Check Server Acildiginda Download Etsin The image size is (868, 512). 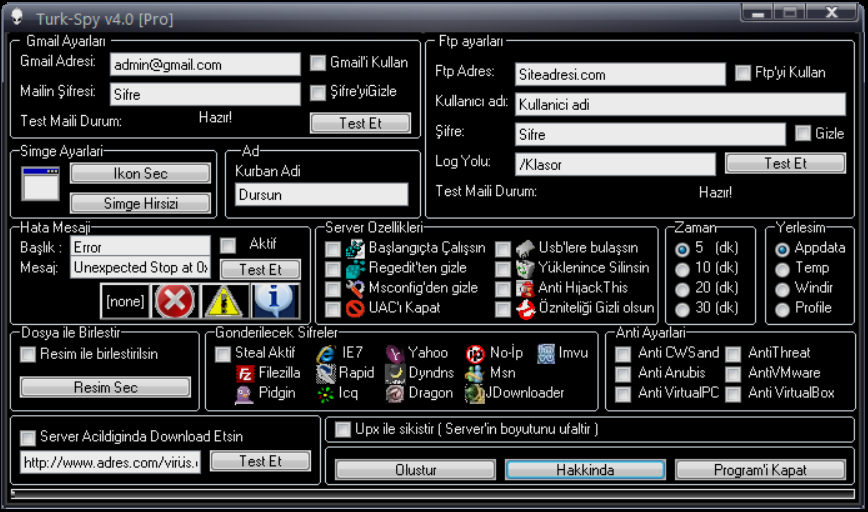(x=28, y=438)
